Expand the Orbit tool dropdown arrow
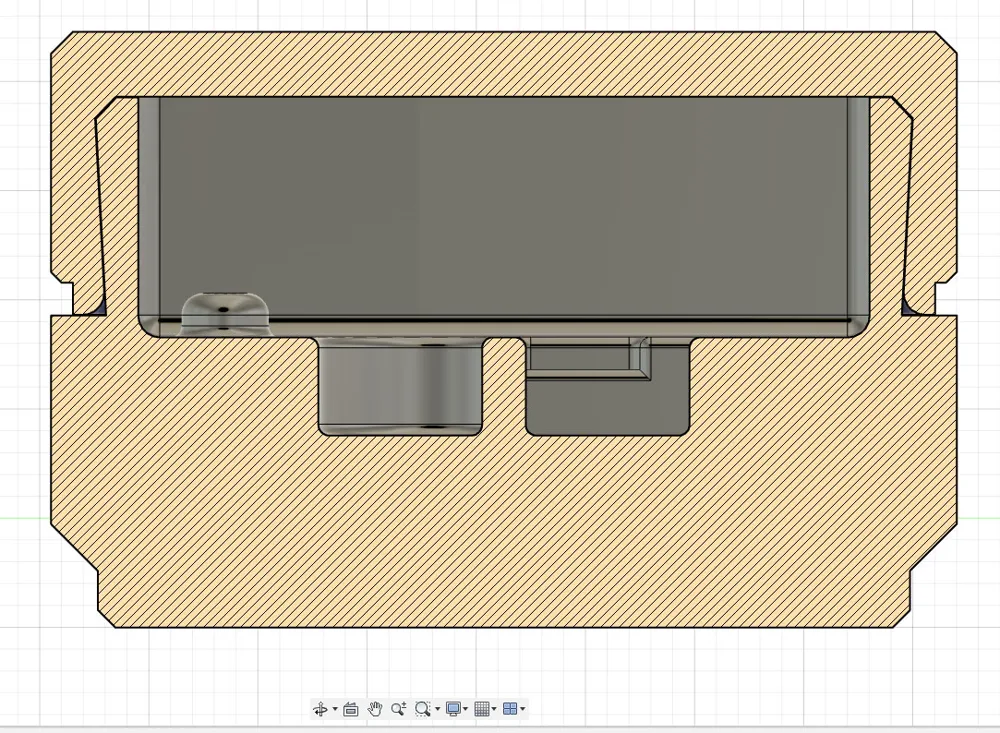This screenshot has height=733, width=1000. 335,709
